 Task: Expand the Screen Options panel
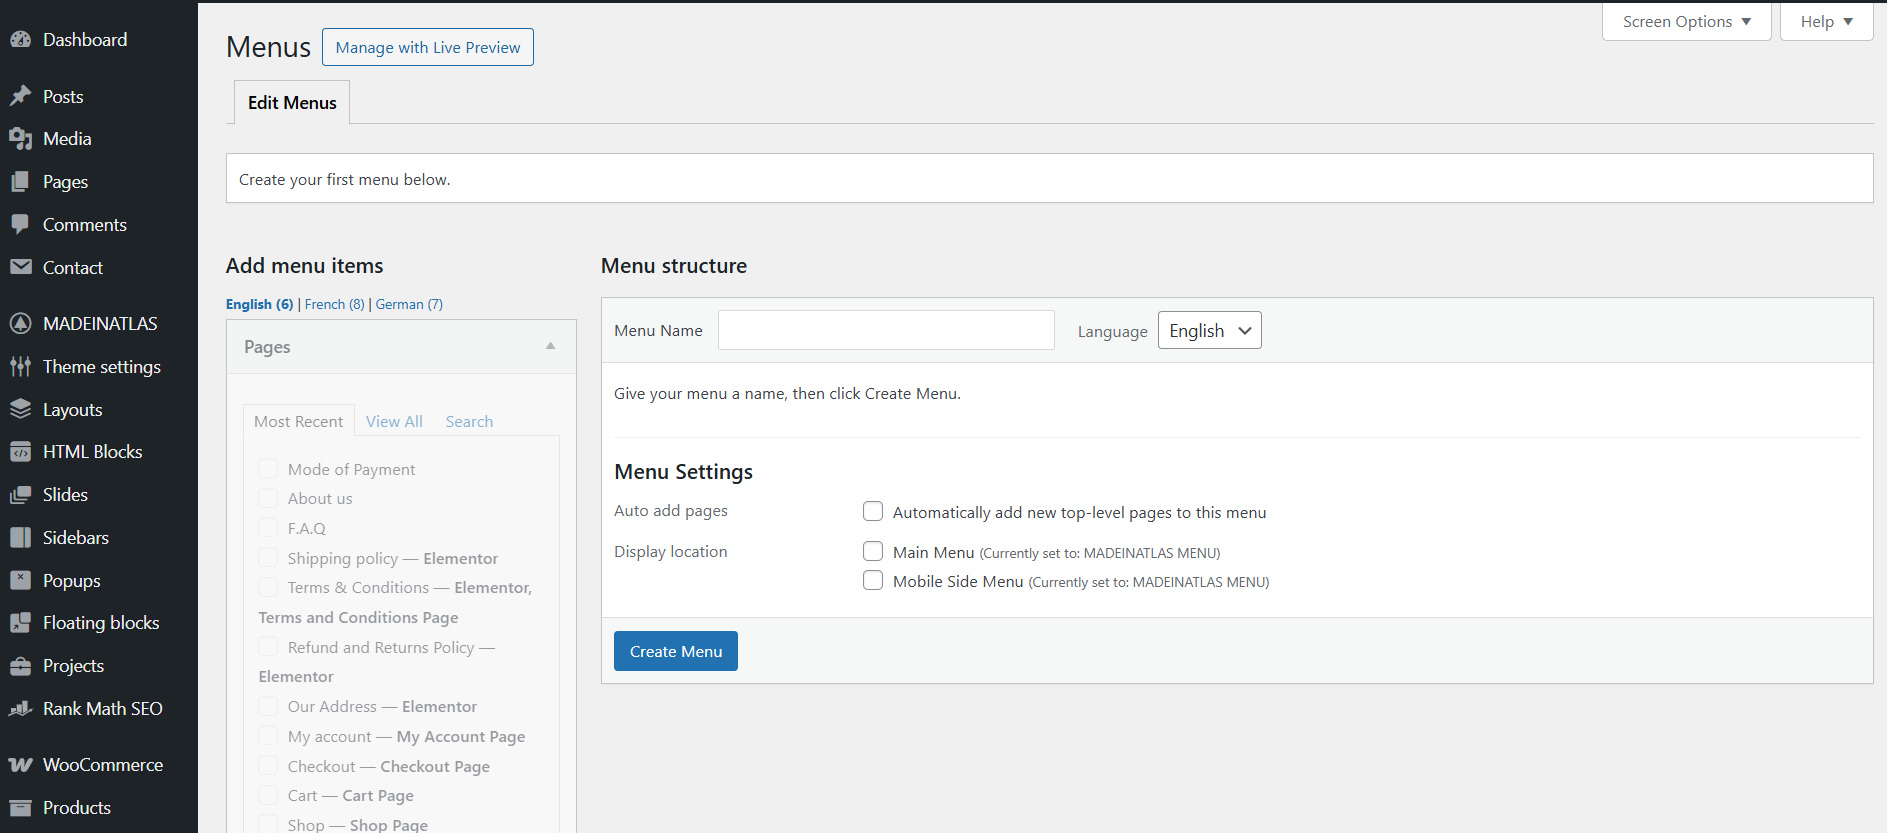click(1686, 22)
